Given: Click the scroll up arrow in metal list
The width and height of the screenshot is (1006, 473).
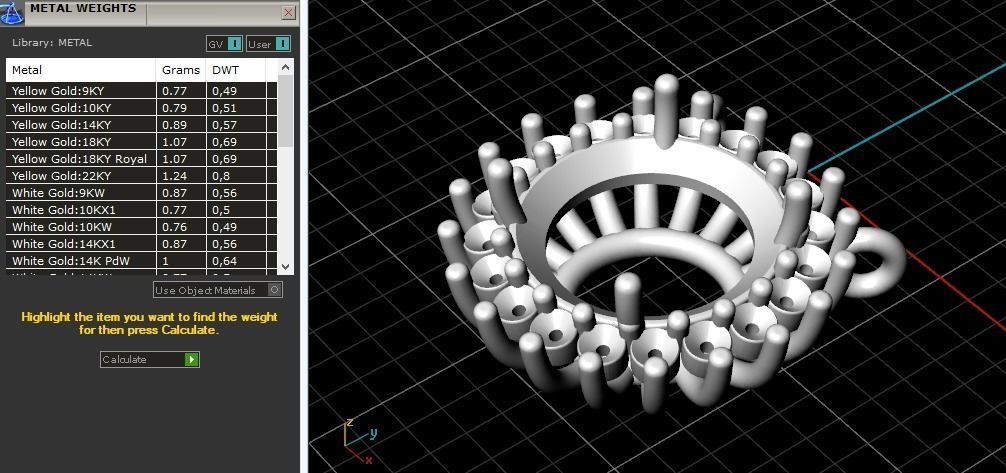Looking at the screenshot, I should 286,67.
